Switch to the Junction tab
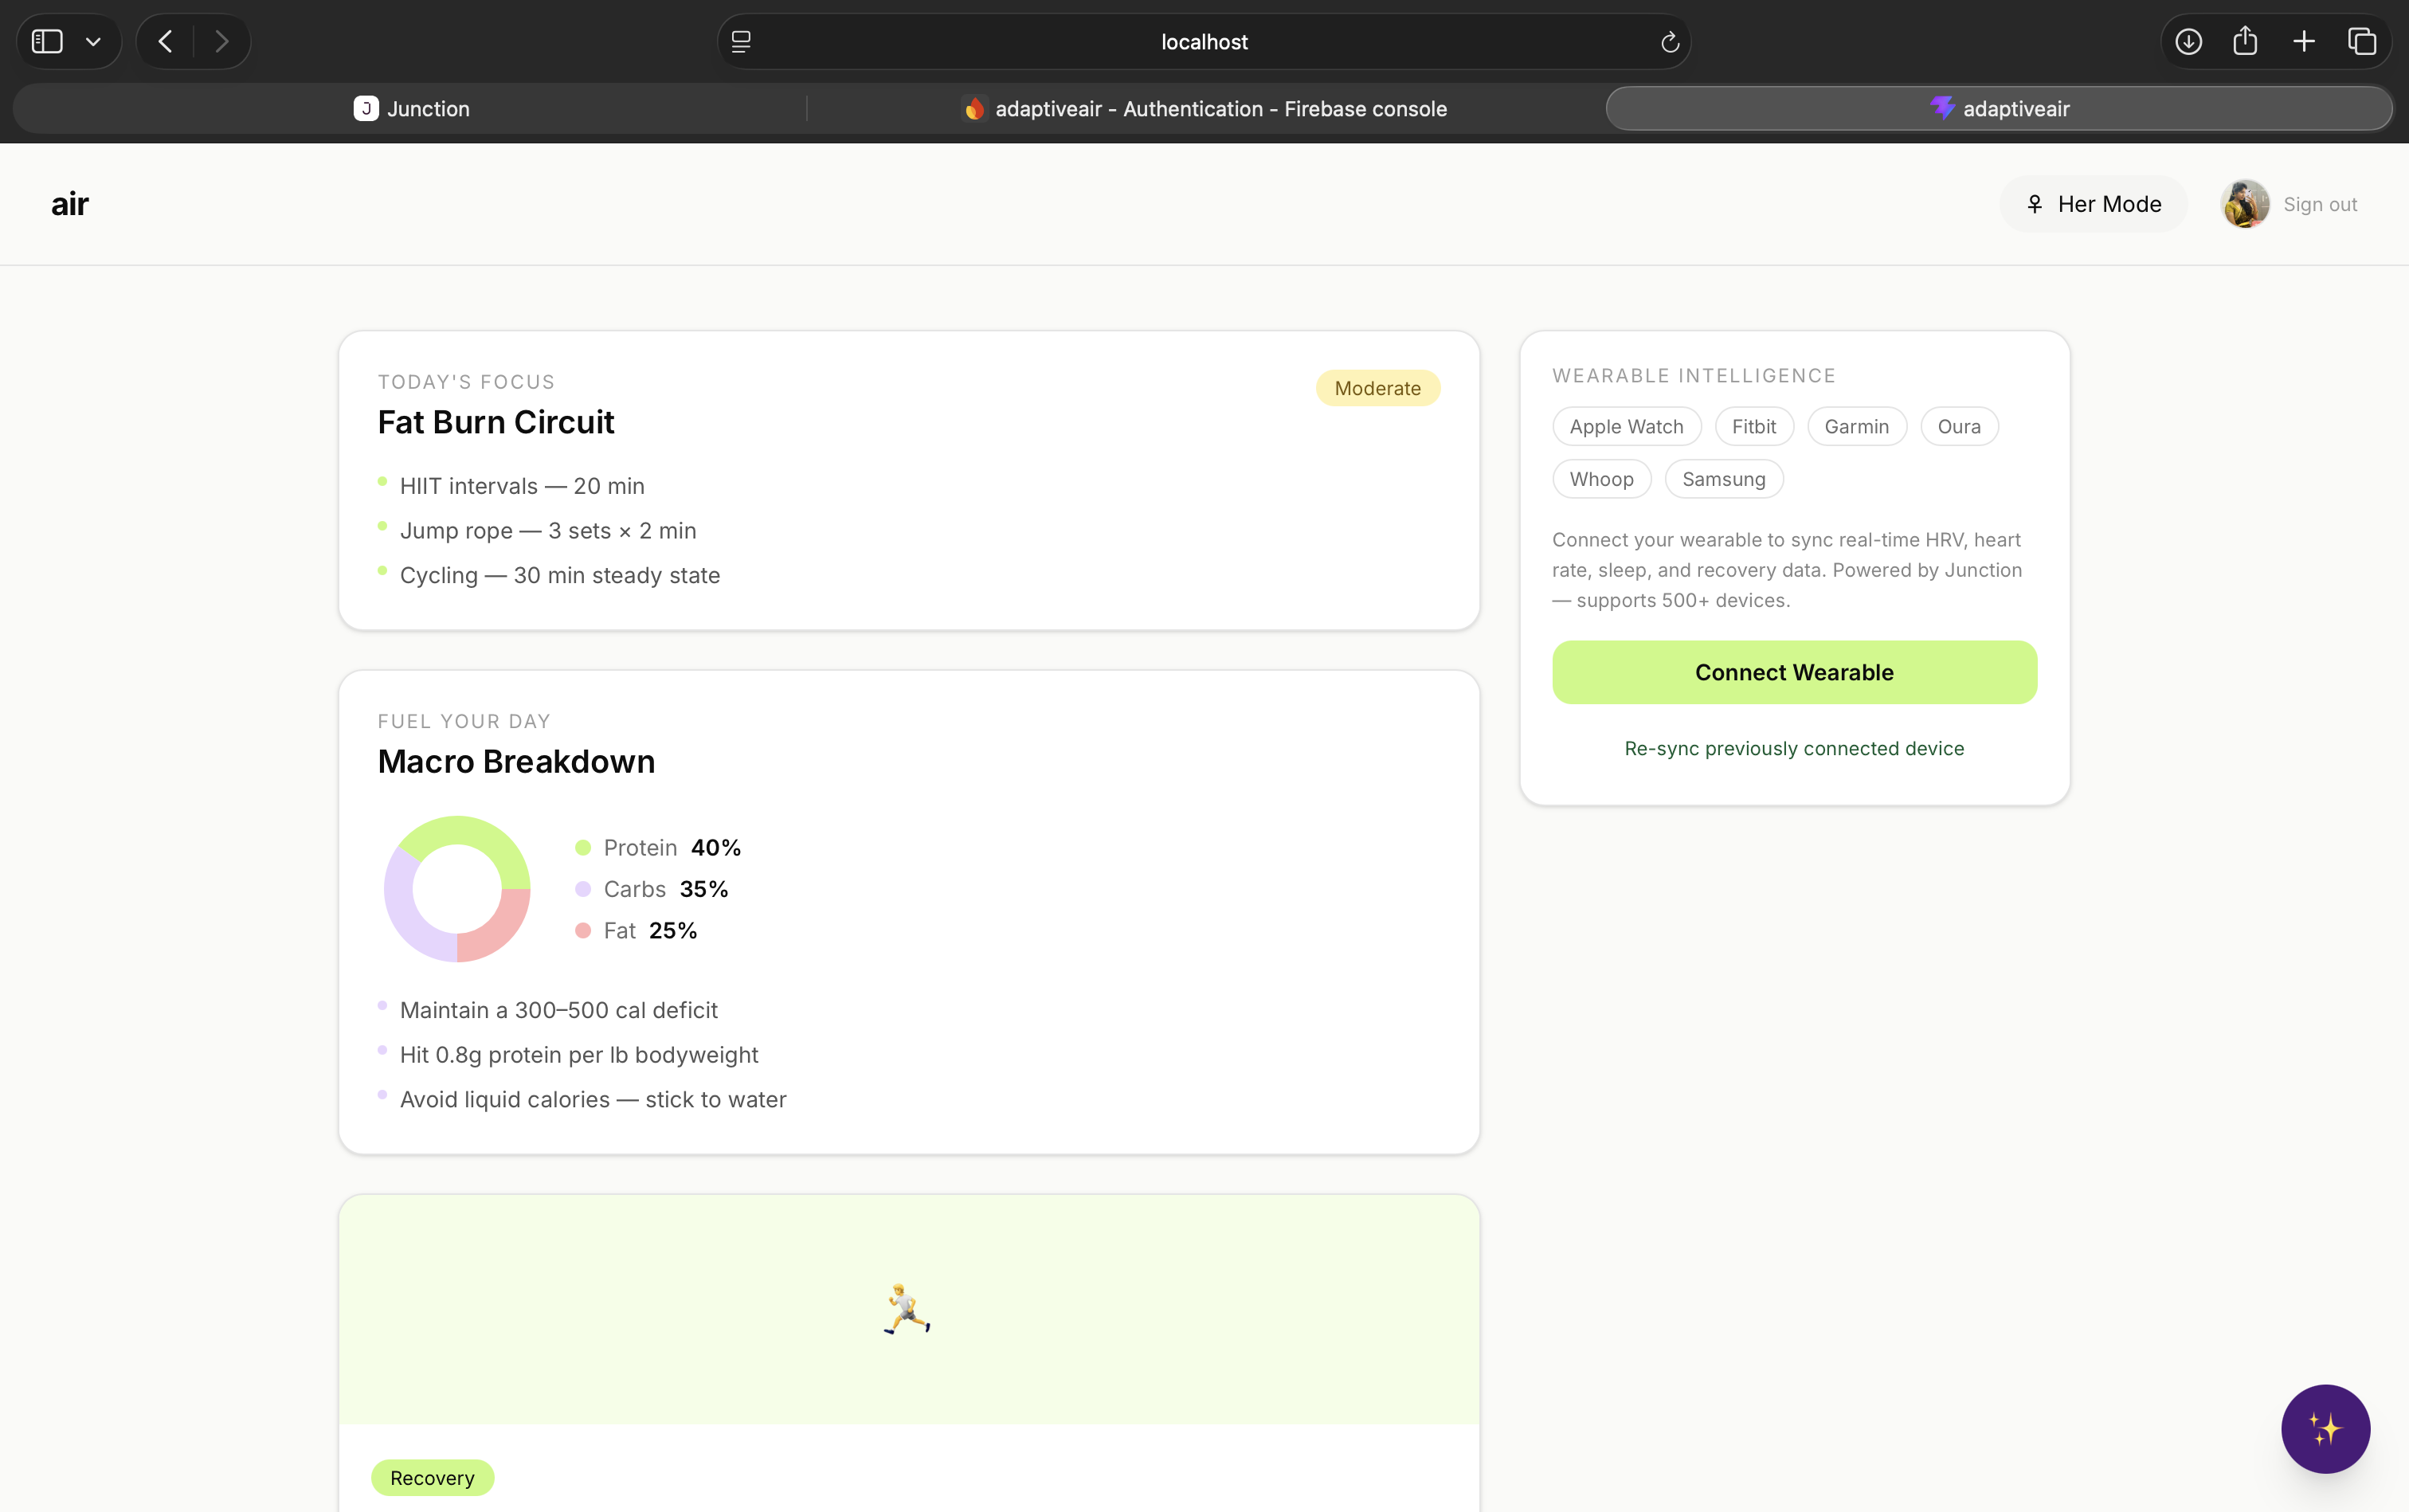Viewport: 2409px width, 1512px height. [x=411, y=109]
